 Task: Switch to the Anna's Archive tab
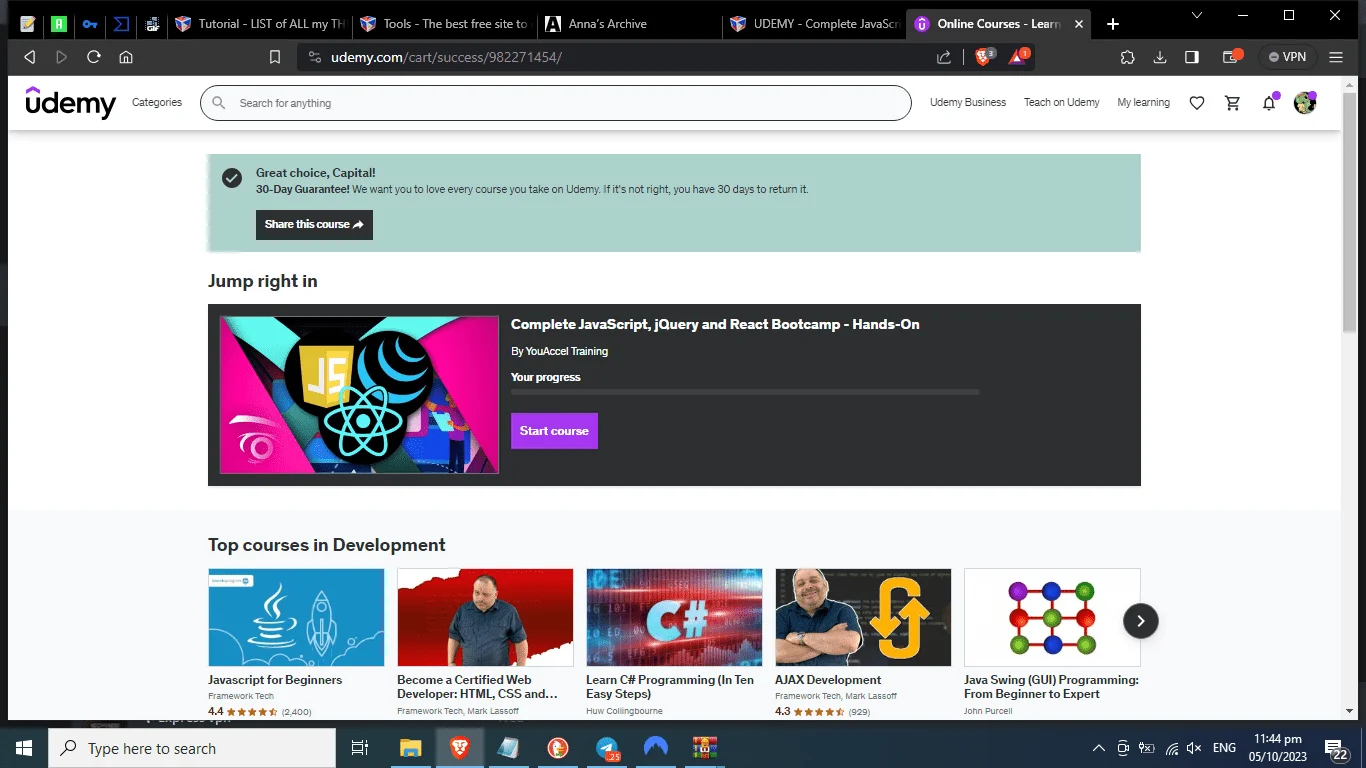click(x=628, y=24)
